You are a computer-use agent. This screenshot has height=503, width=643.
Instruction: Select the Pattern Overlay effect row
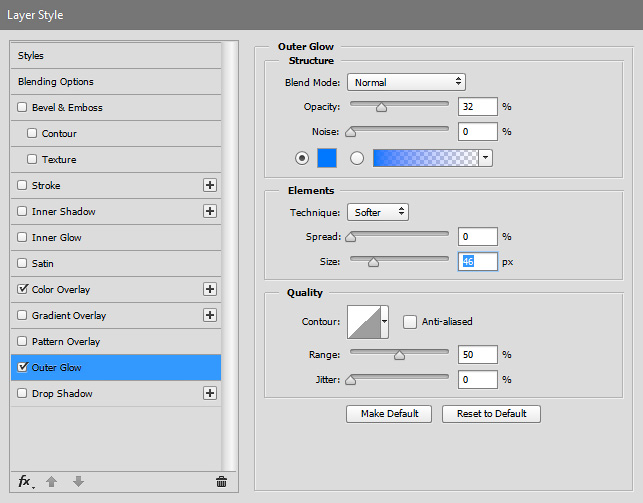116,341
